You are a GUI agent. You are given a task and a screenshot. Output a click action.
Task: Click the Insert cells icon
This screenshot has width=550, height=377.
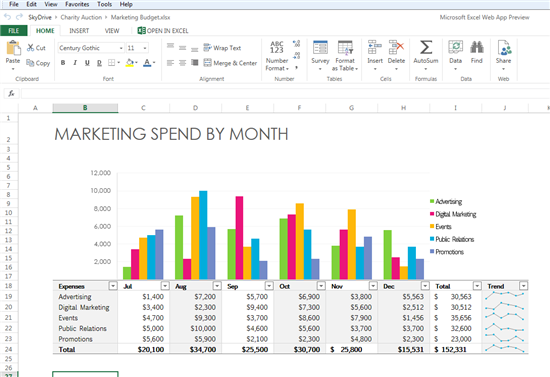[375, 47]
